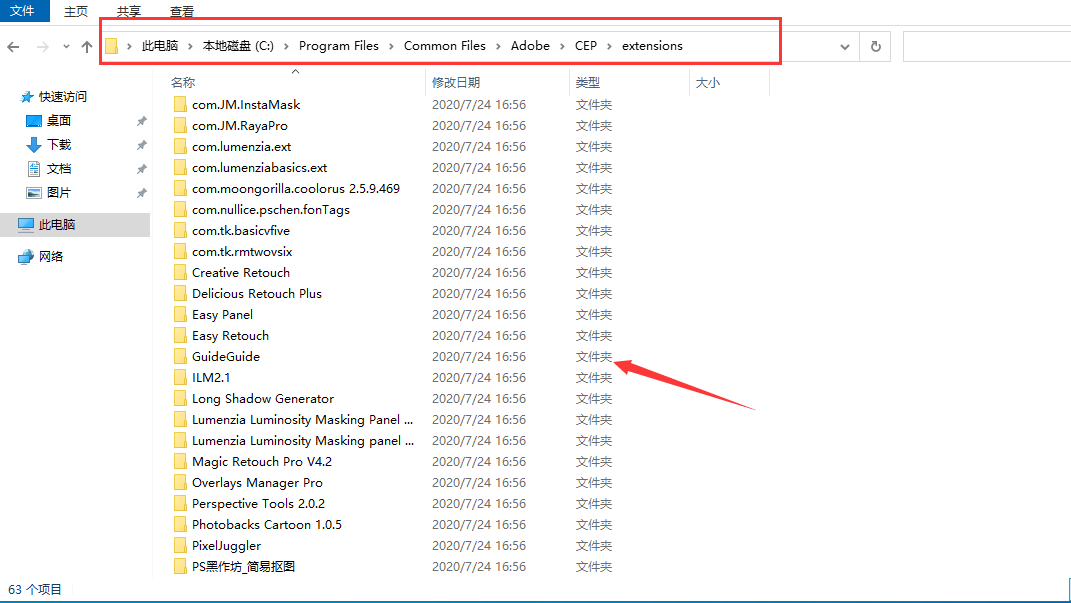Screen dimensions: 1071x603
Task: Select Perspective Tools 2.0.2 folder name
Action: click(259, 504)
